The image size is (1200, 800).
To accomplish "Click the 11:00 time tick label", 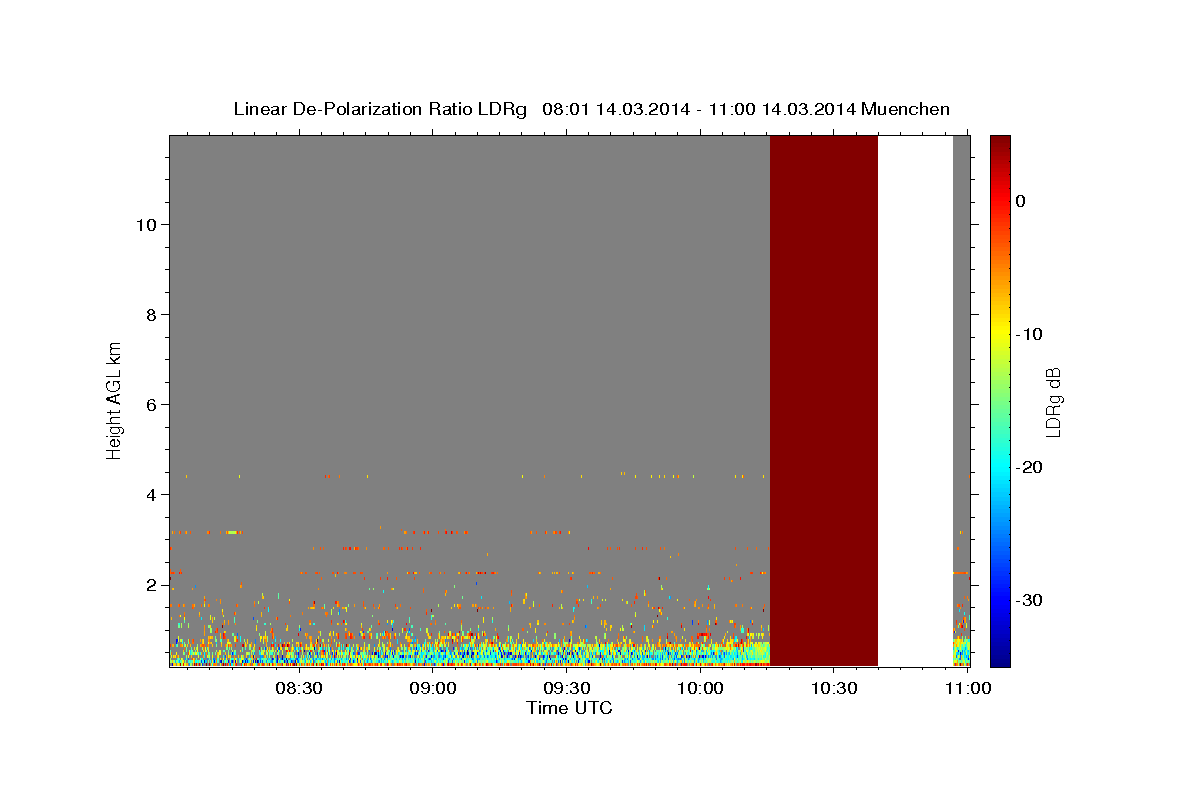I will (967, 688).
